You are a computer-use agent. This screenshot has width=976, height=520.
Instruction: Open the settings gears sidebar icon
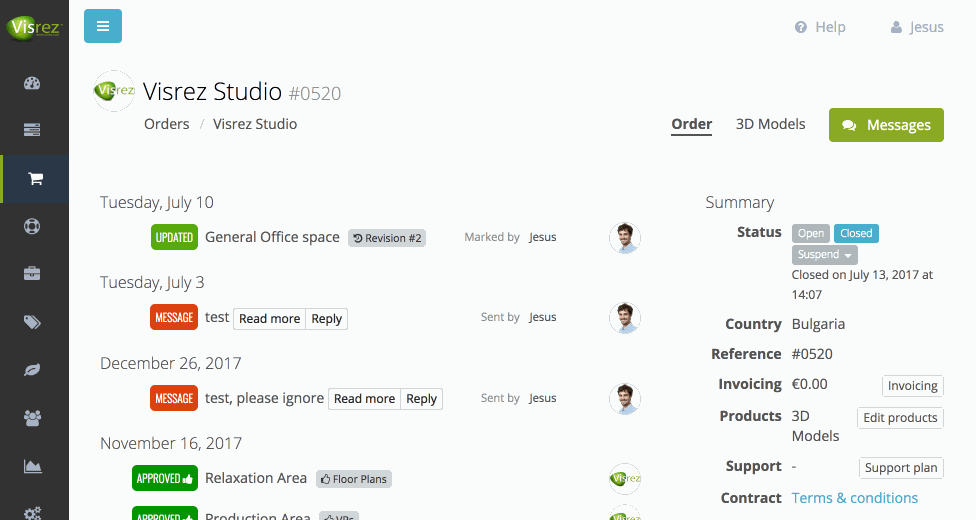pyautogui.click(x=32, y=513)
